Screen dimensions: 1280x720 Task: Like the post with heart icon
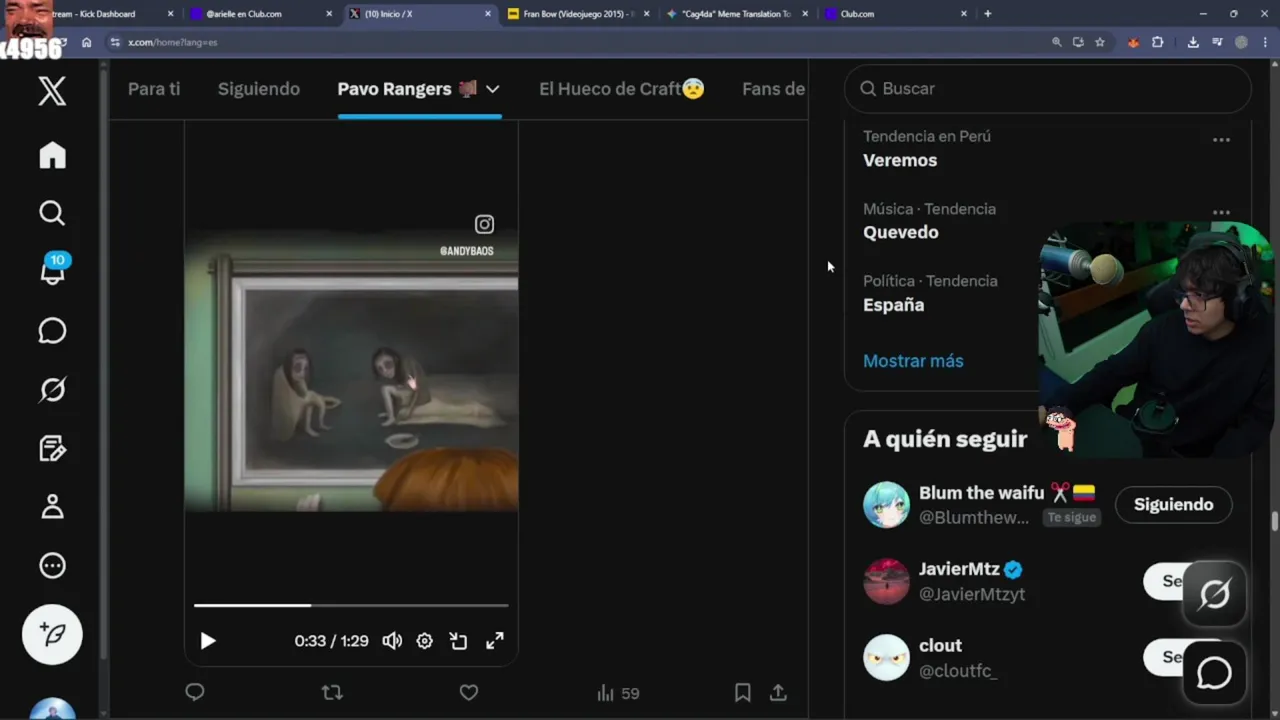pyautogui.click(x=469, y=692)
